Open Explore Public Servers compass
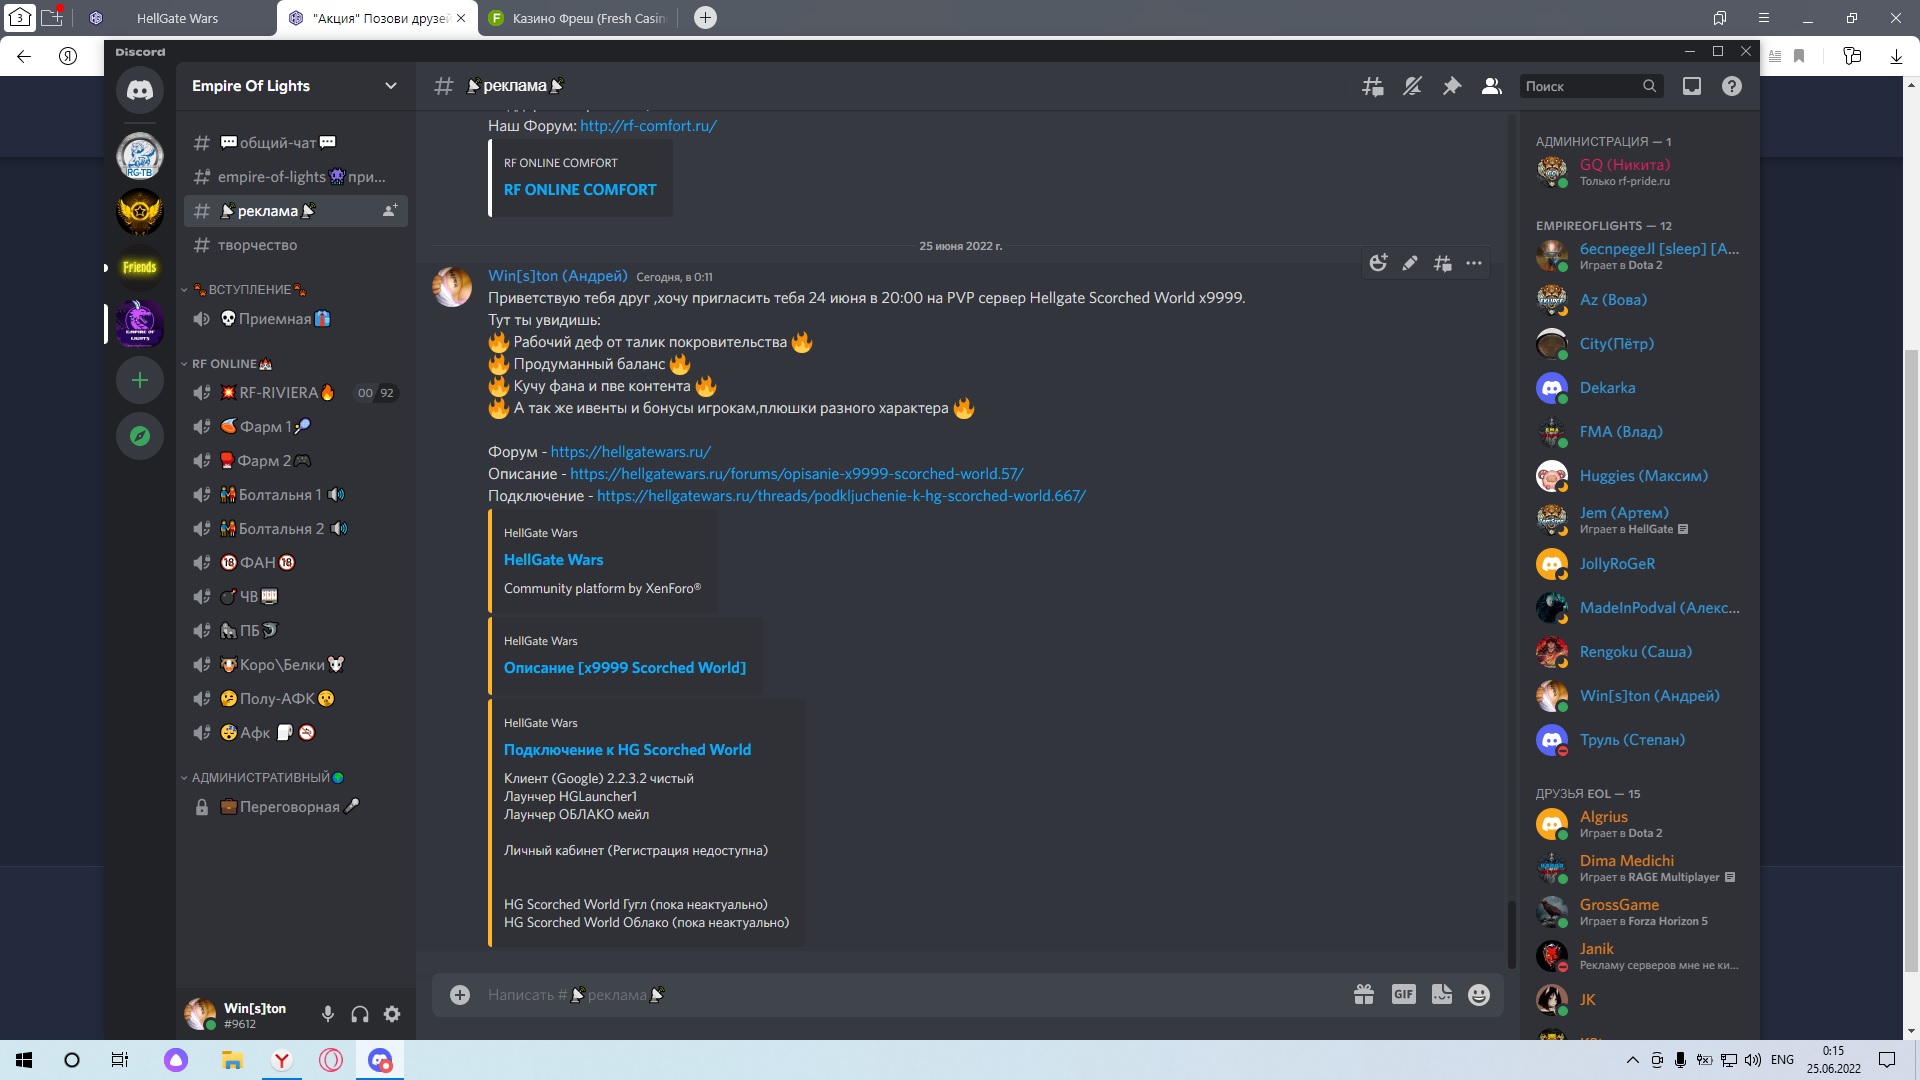Screen dimensions: 1920x1080 [x=140, y=436]
